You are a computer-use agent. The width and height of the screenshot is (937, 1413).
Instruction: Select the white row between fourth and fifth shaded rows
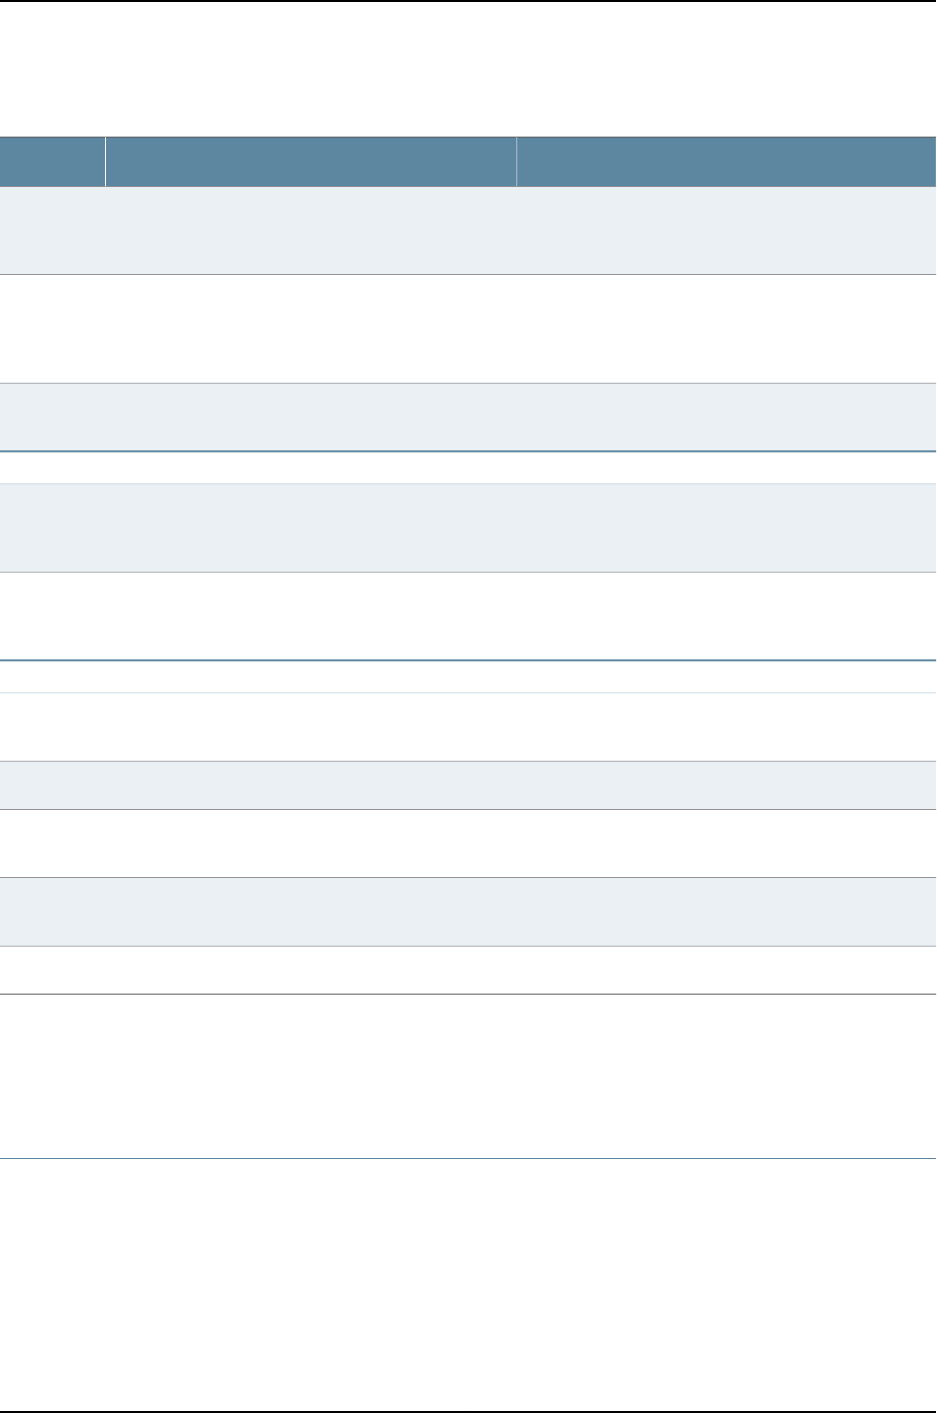pos(468,843)
